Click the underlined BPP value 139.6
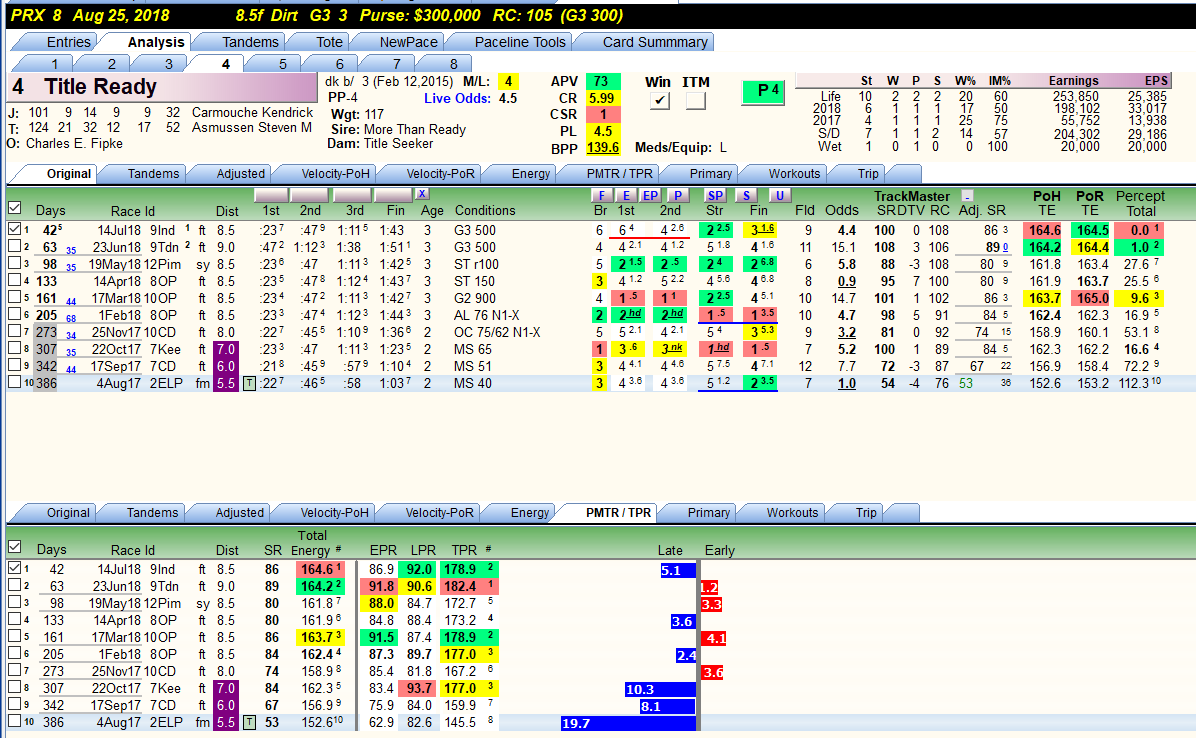 [603, 148]
